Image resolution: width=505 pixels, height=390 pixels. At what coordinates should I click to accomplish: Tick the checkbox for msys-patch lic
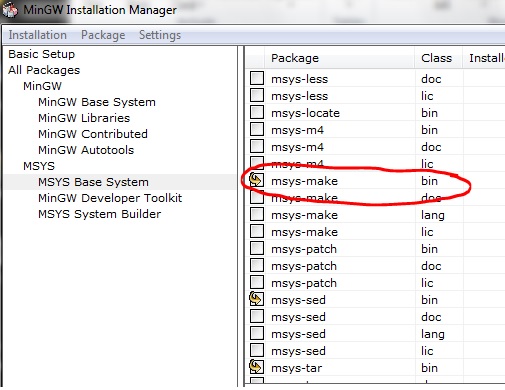(257, 282)
